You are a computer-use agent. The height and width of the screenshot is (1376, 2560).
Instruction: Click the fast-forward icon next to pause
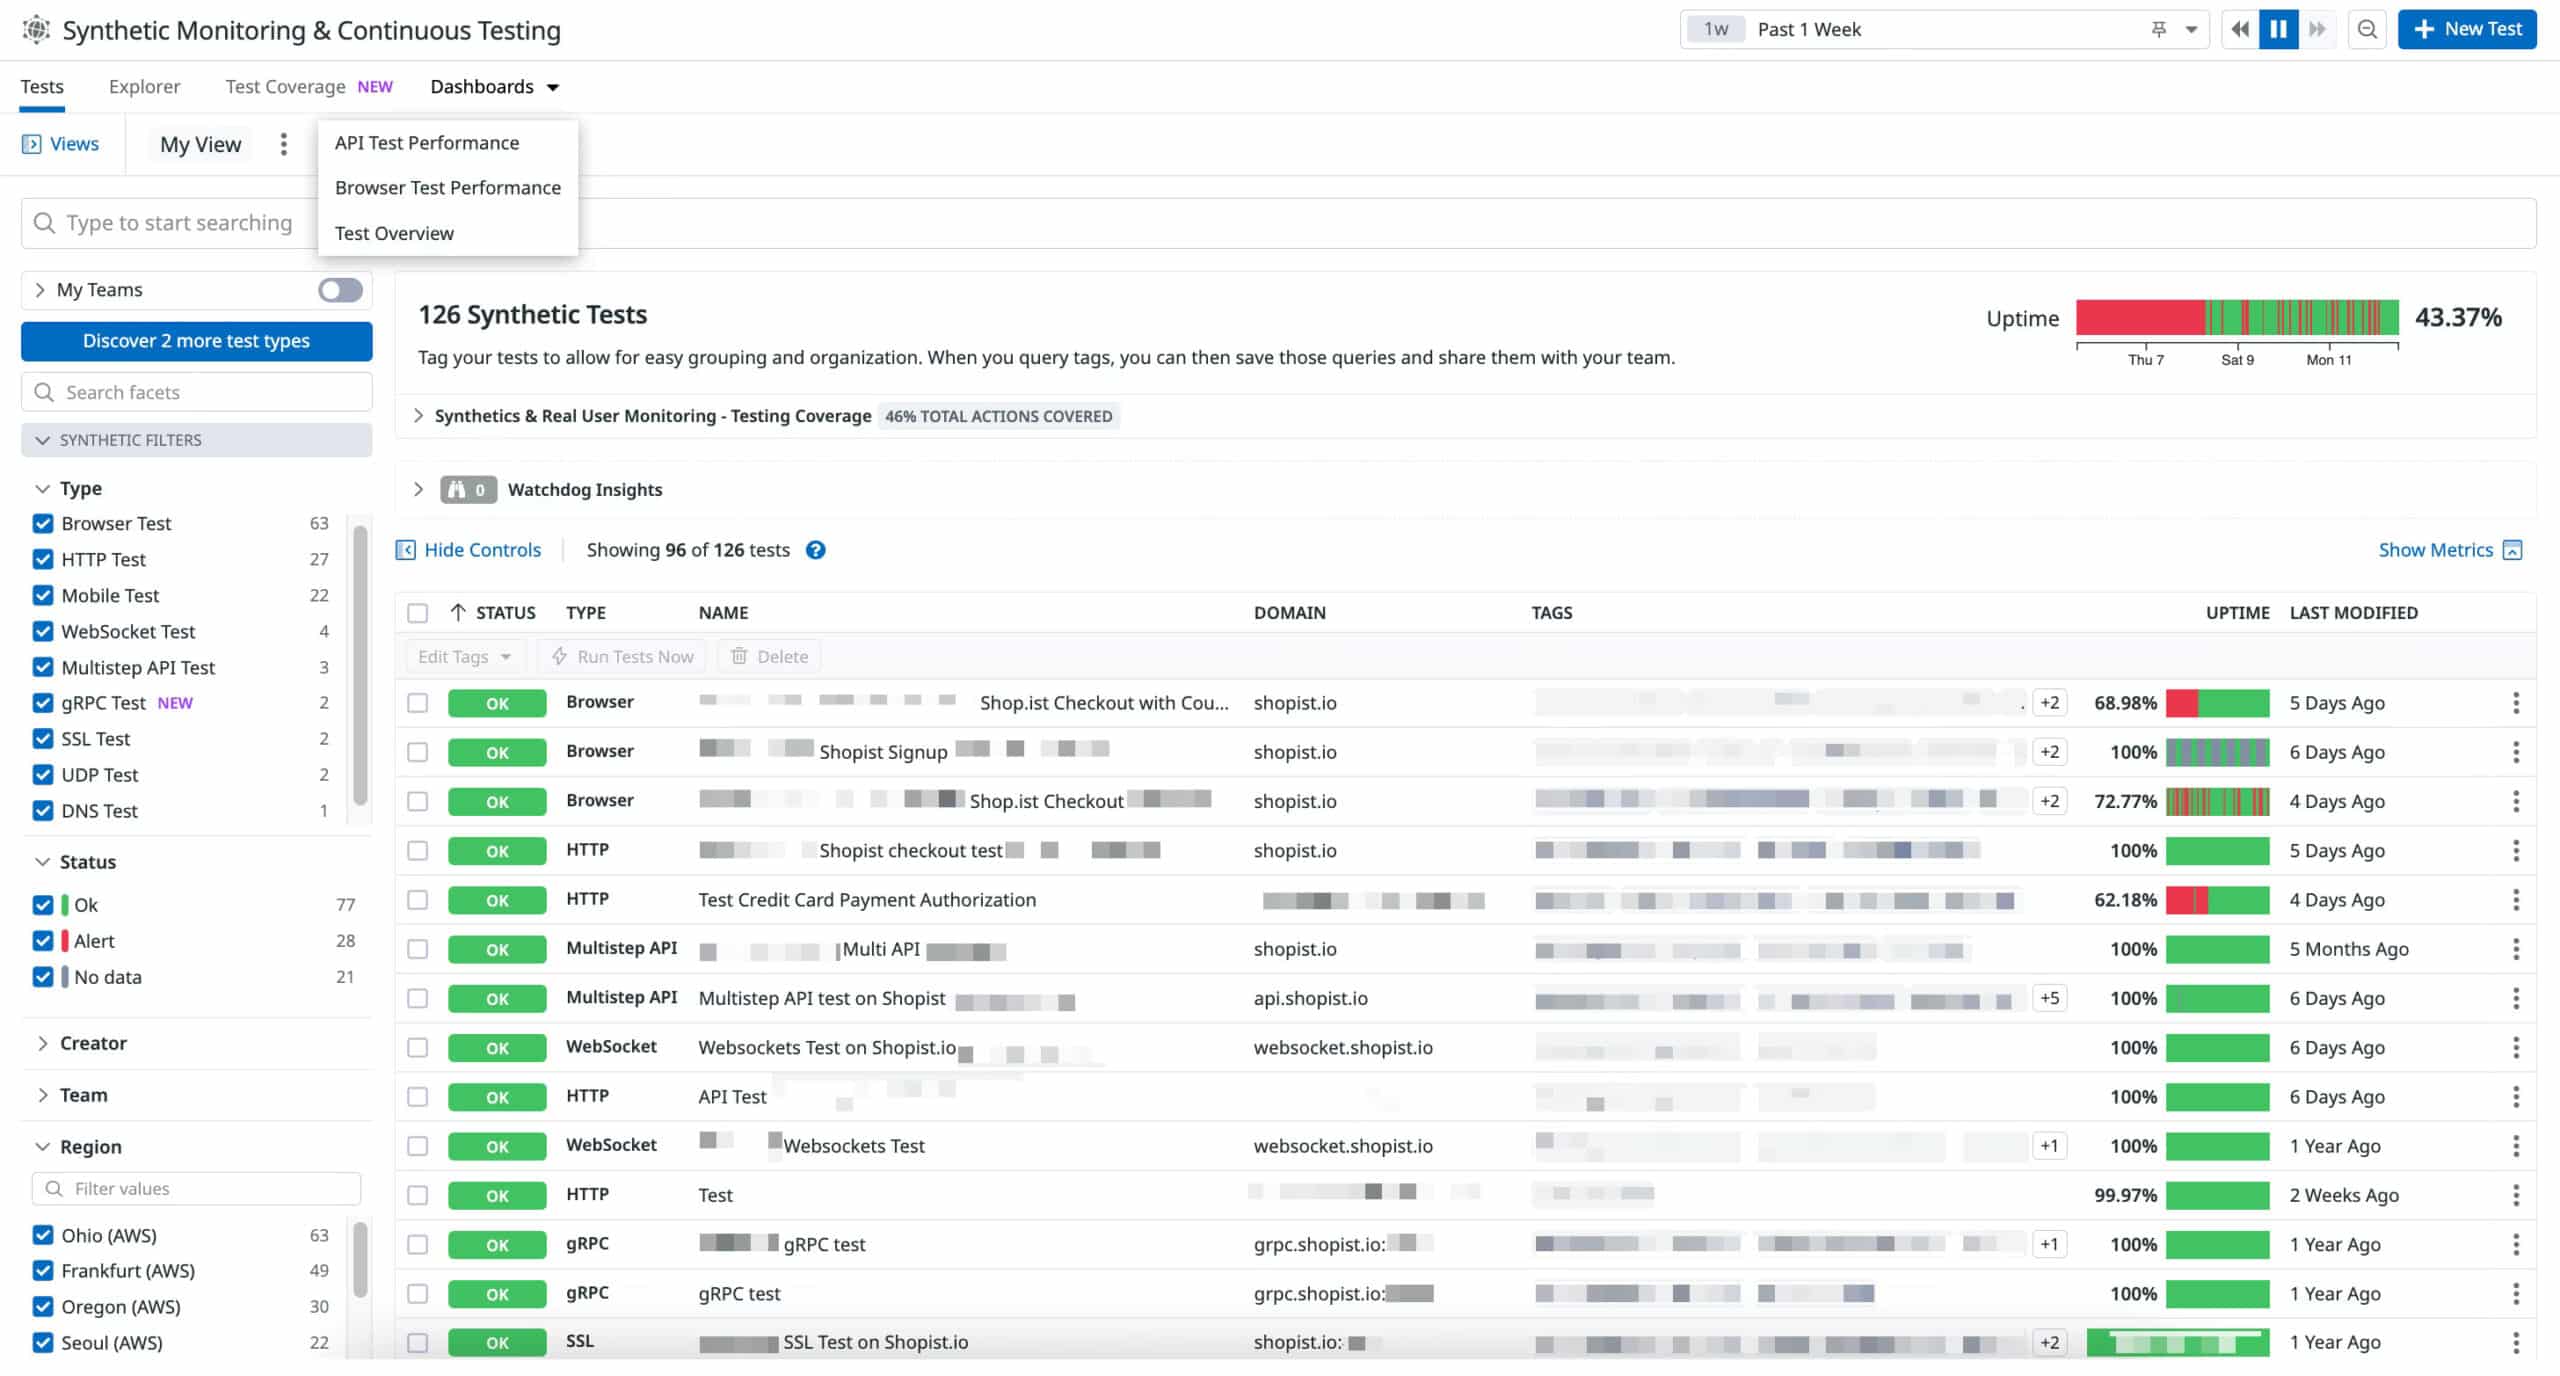coord(2318,29)
